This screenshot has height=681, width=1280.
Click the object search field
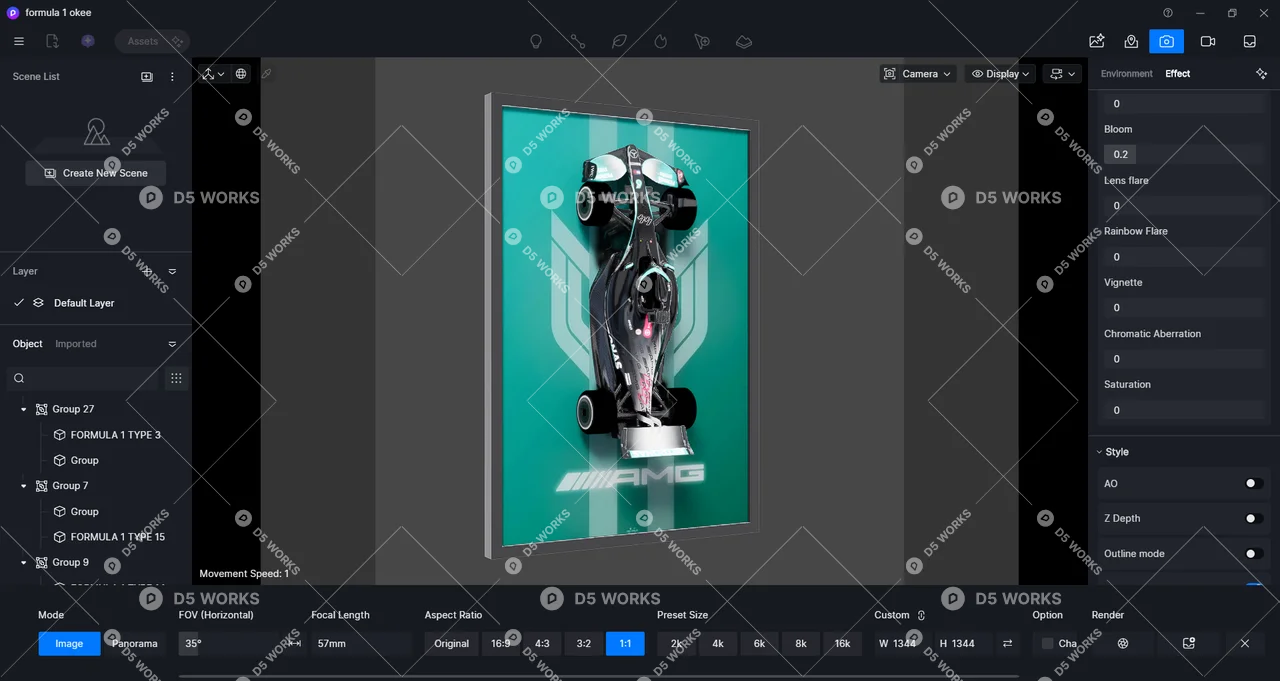click(x=82, y=378)
